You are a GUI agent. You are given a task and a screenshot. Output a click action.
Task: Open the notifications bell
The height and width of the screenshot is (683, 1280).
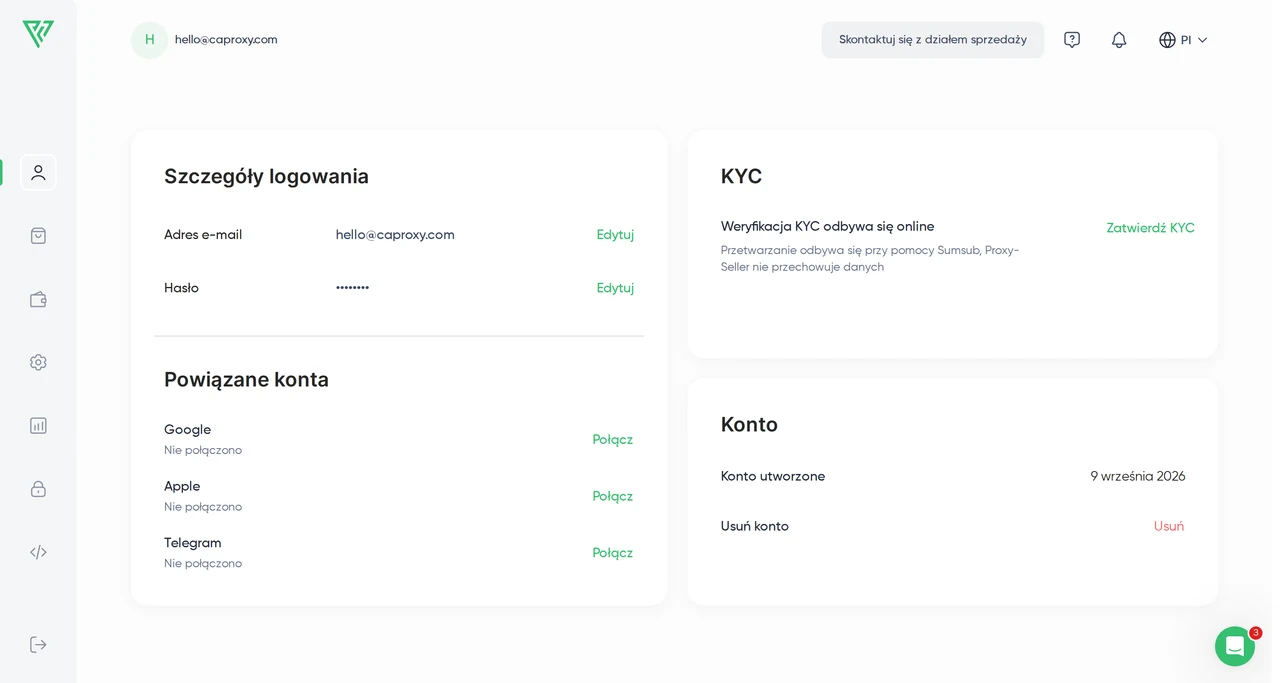[1119, 40]
